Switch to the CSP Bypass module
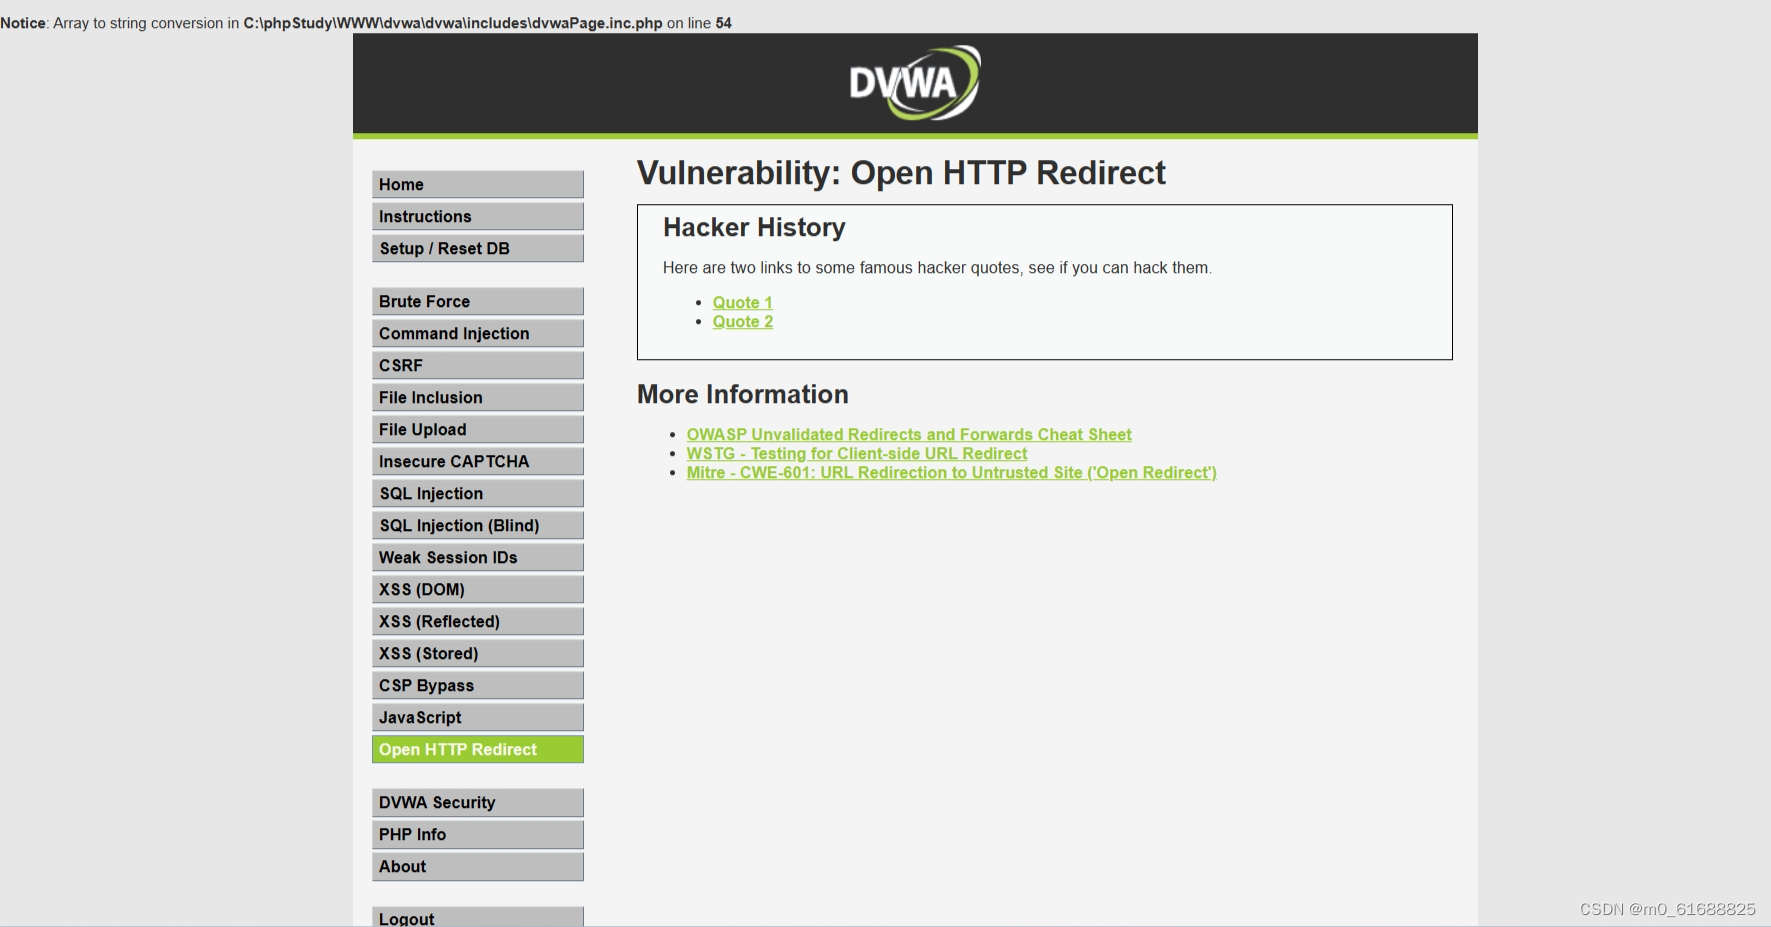This screenshot has width=1771, height=927. (477, 685)
